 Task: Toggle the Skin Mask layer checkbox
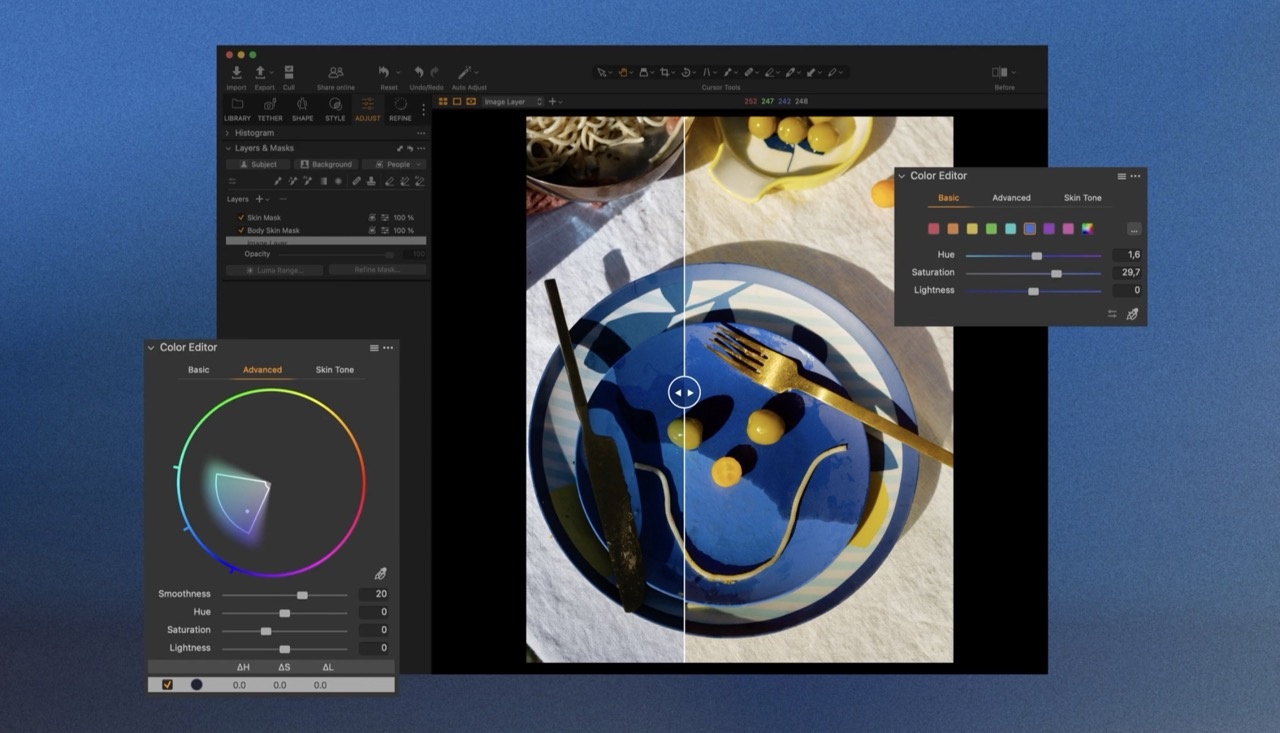point(241,218)
